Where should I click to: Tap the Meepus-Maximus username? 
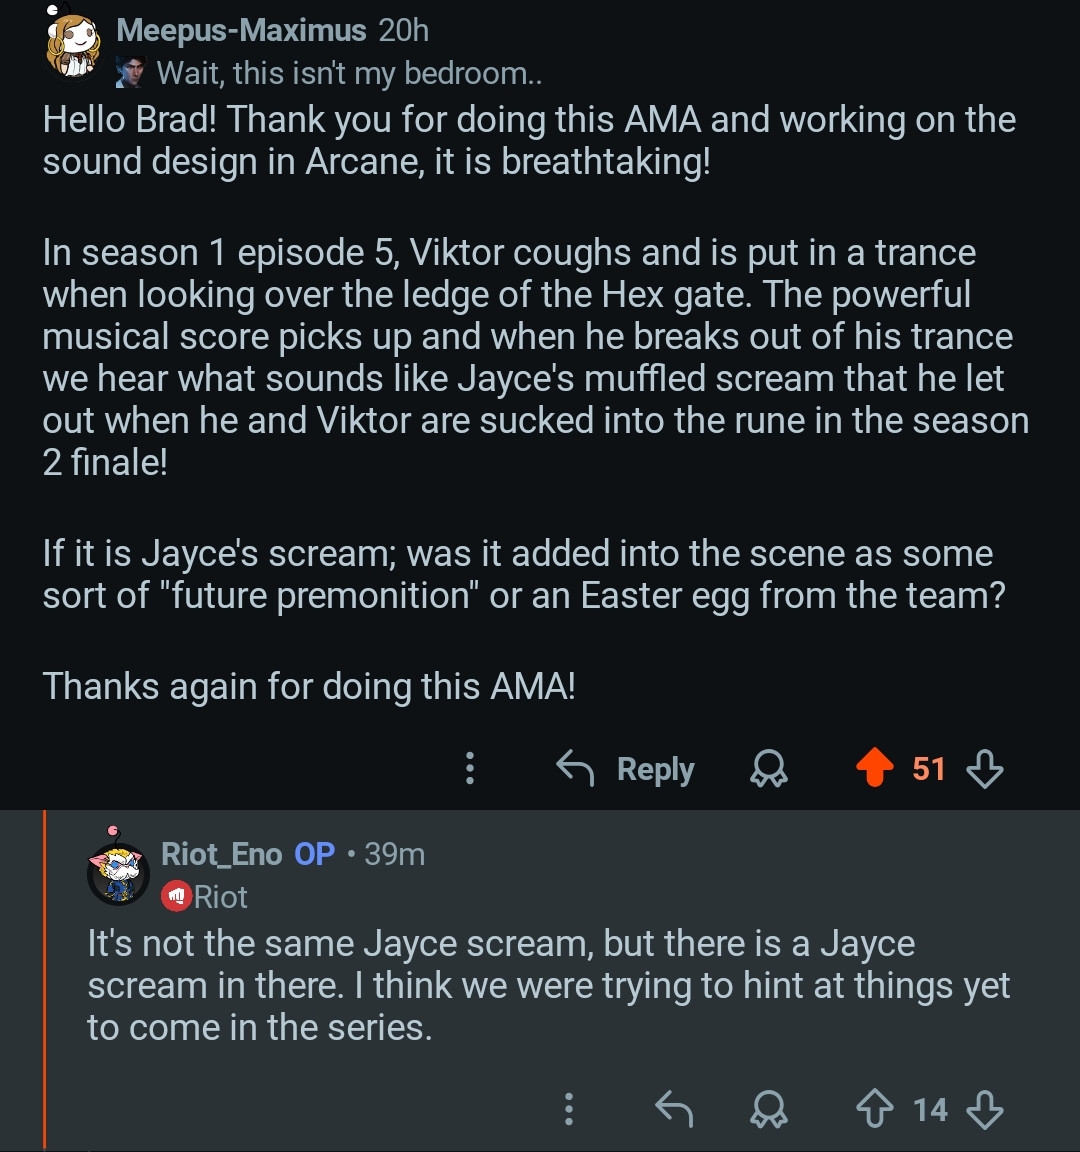(x=241, y=31)
